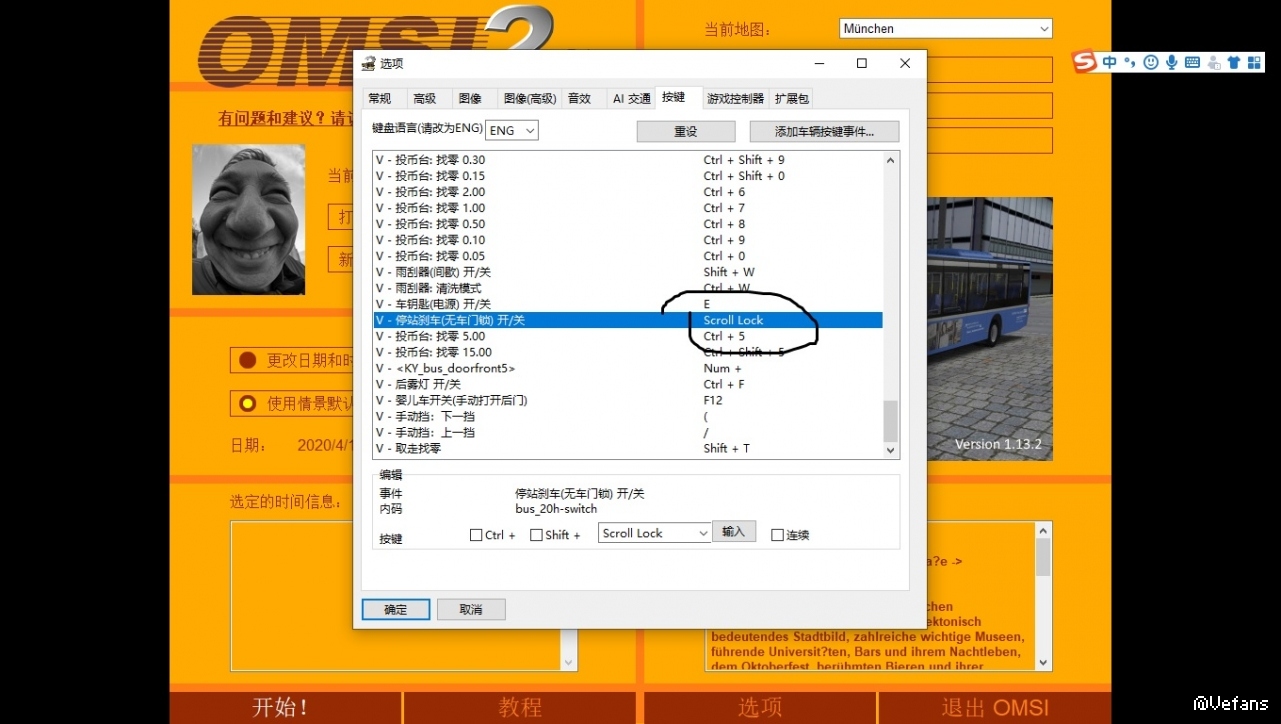Tick the Shift + modifier checkbox
The height and width of the screenshot is (724, 1281).
[536, 535]
